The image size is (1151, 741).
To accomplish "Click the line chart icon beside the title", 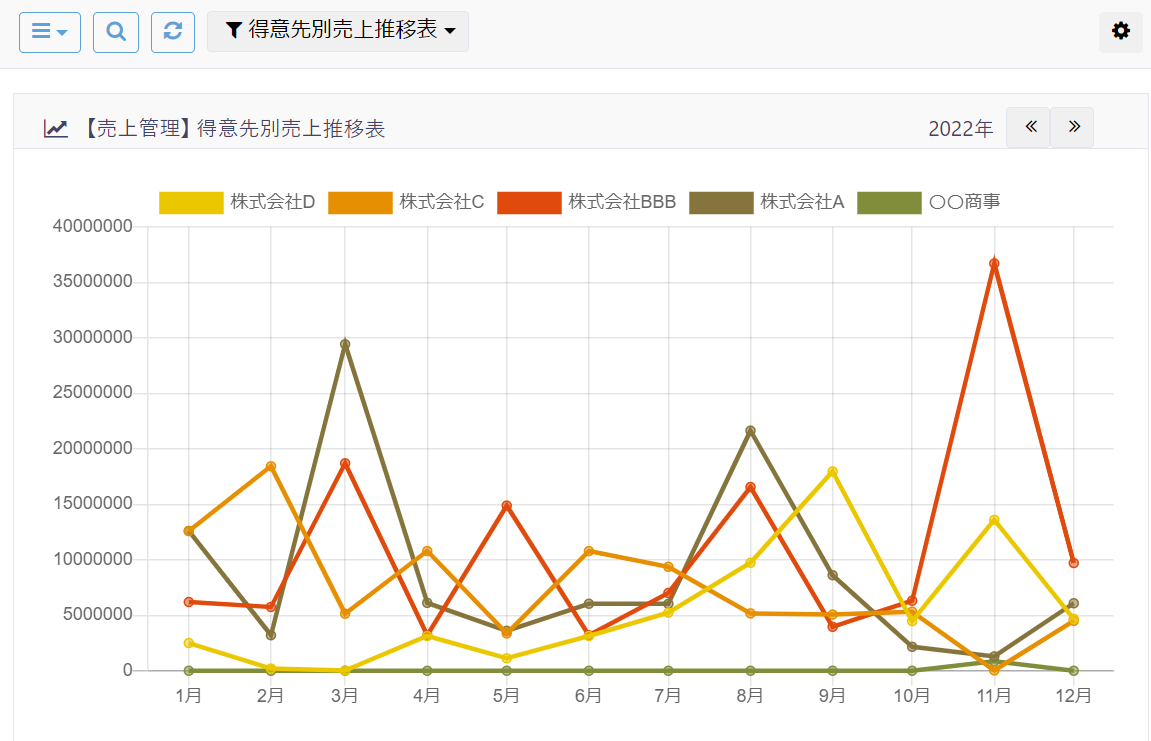I will click(56, 128).
